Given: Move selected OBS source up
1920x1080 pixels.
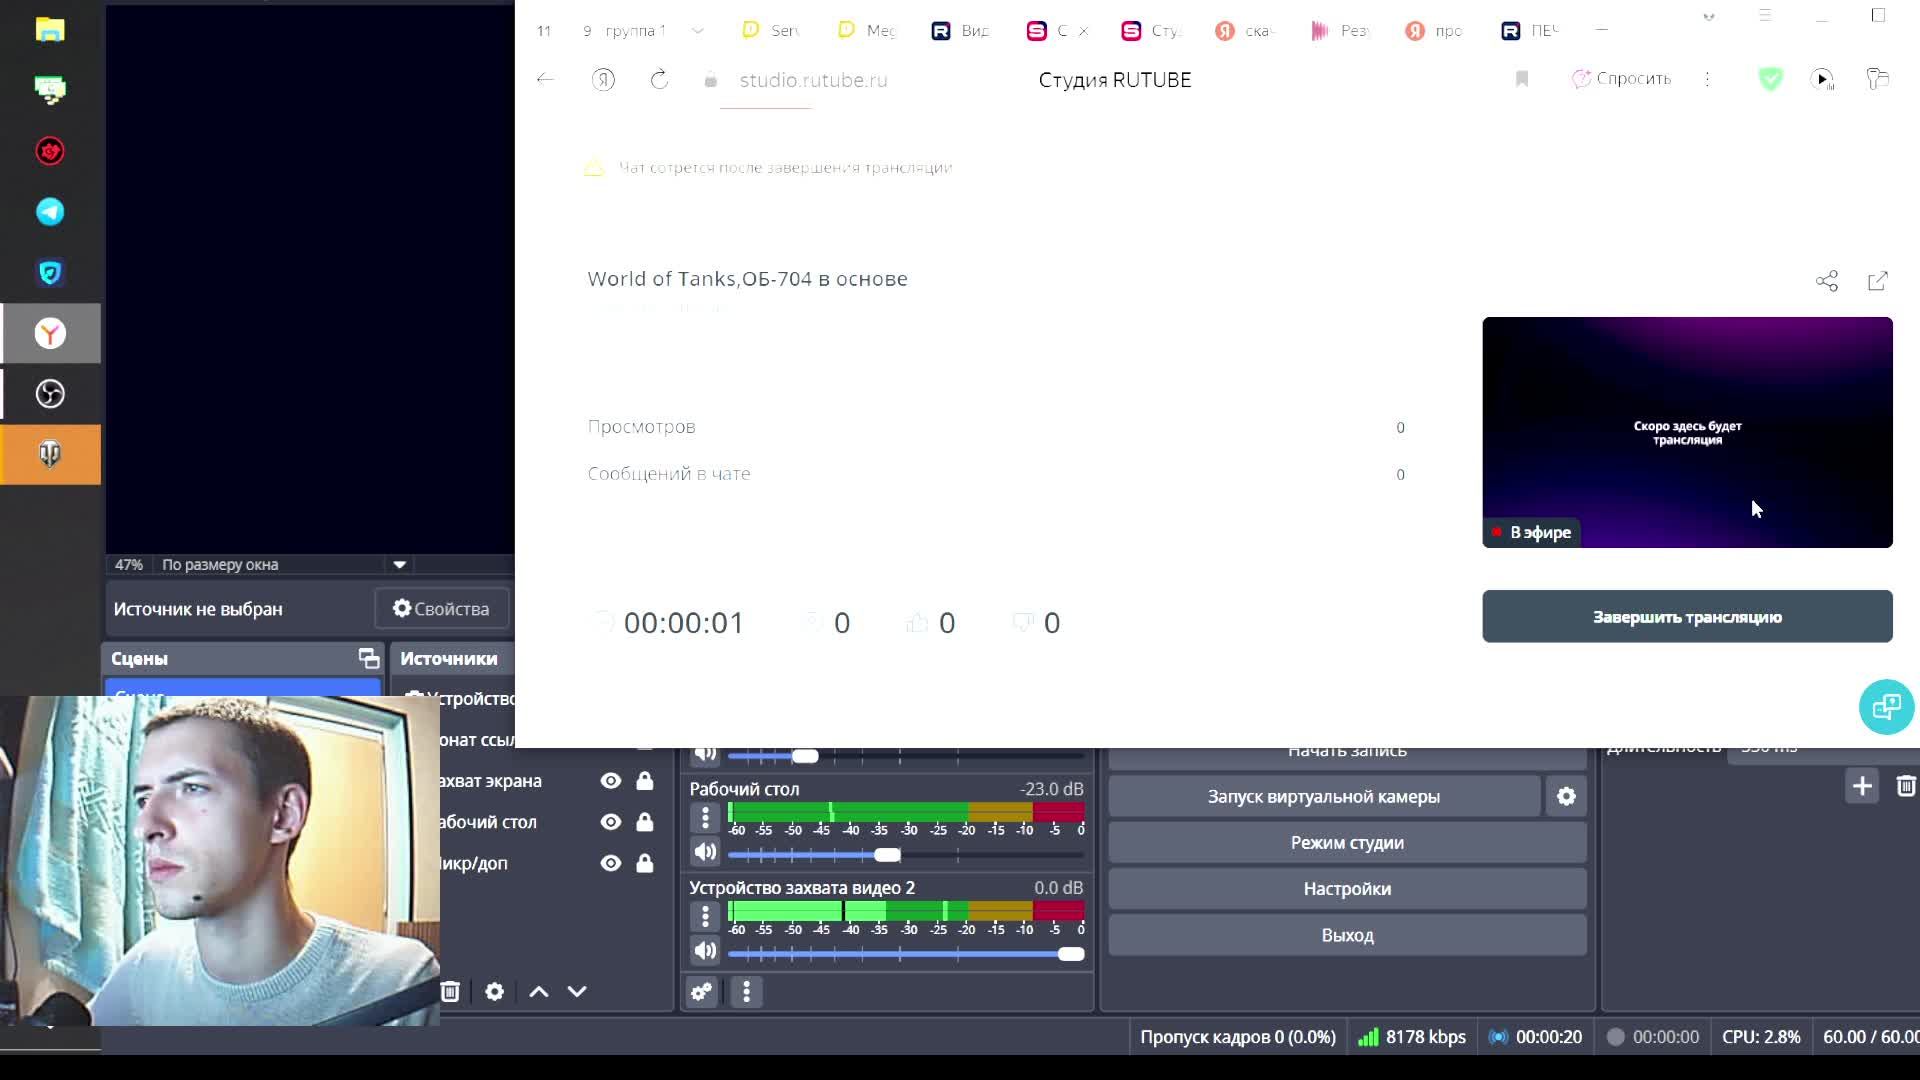Looking at the screenshot, I should [x=538, y=991].
